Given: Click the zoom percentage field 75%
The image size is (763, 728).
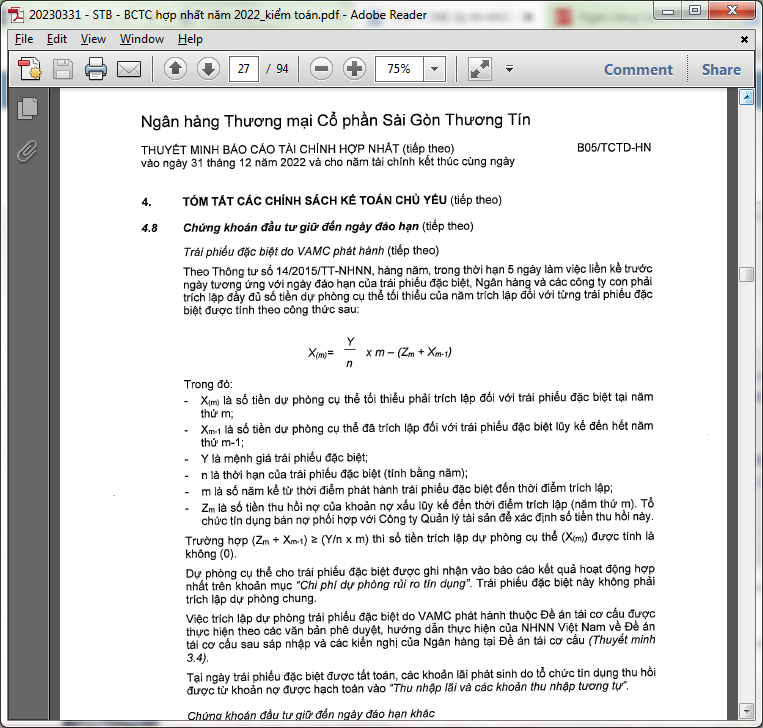Looking at the screenshot, I should point(400,69).
